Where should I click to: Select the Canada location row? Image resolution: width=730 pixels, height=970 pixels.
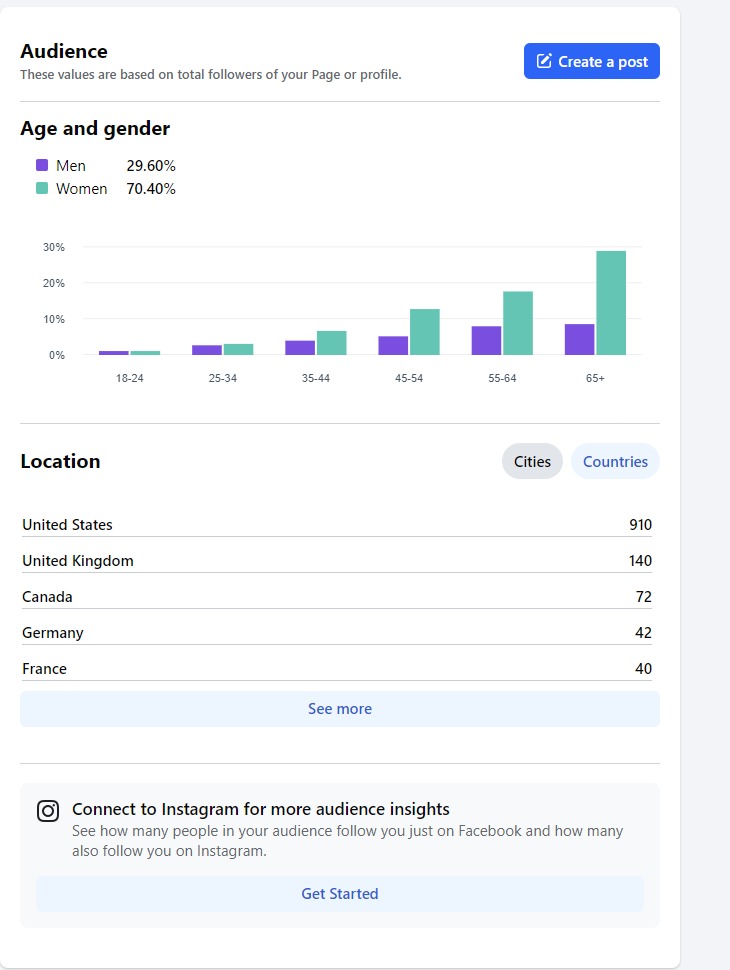click(337, 597)
